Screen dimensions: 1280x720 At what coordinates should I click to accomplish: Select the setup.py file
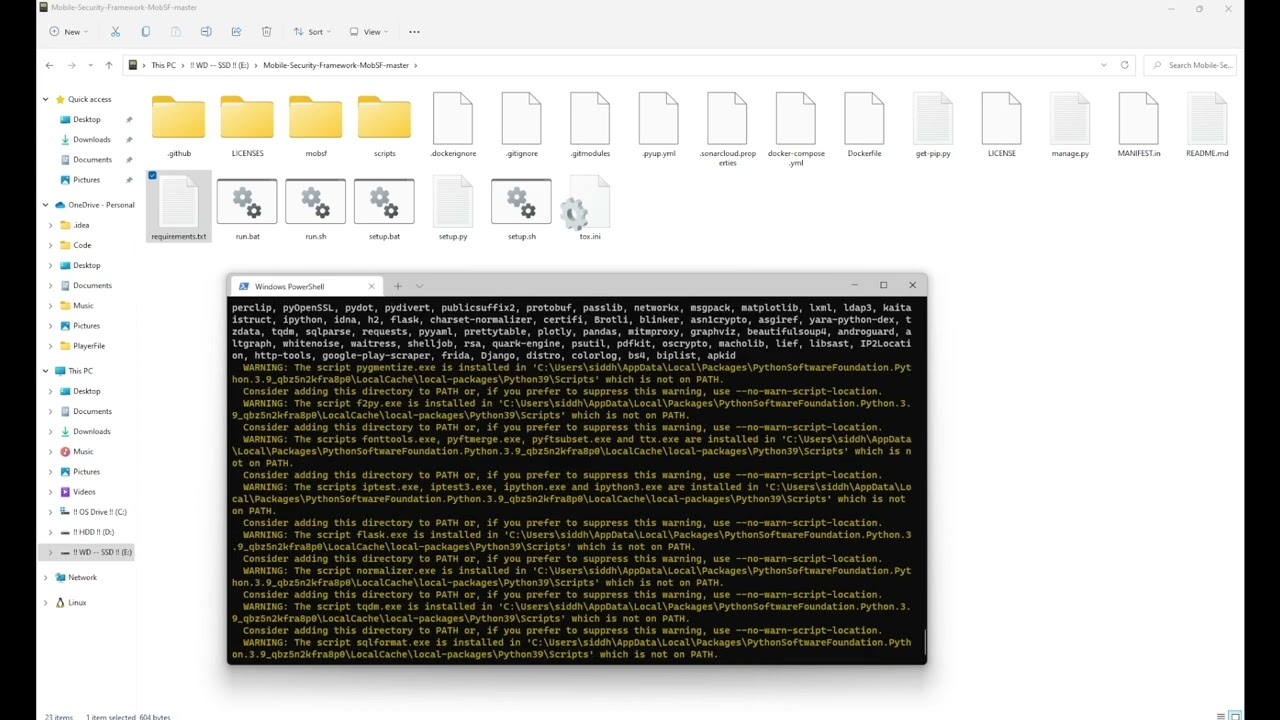point(453,208)
